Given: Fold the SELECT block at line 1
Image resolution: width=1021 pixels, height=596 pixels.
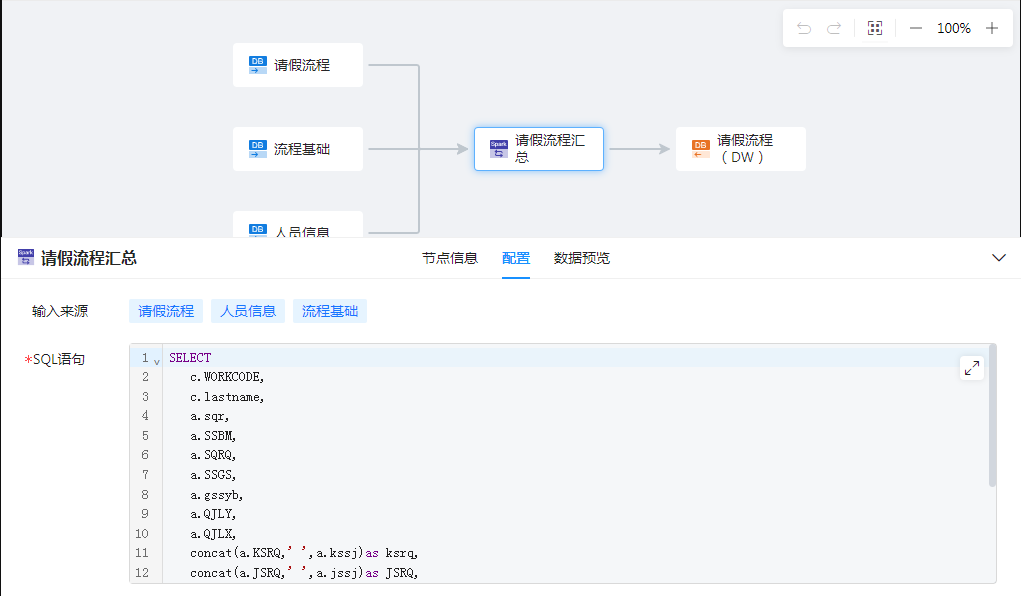Looking at the screenshot, I should 157,360.
